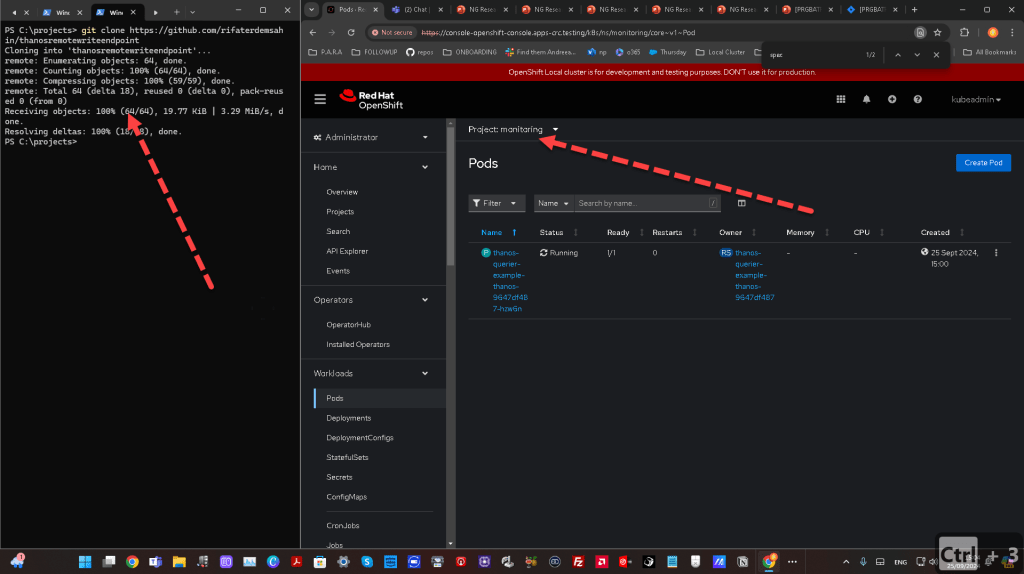This screenshot has height=574, width=1024.
Task: Open the terminal tab dropdown arrow
Action: coord(192,12)
